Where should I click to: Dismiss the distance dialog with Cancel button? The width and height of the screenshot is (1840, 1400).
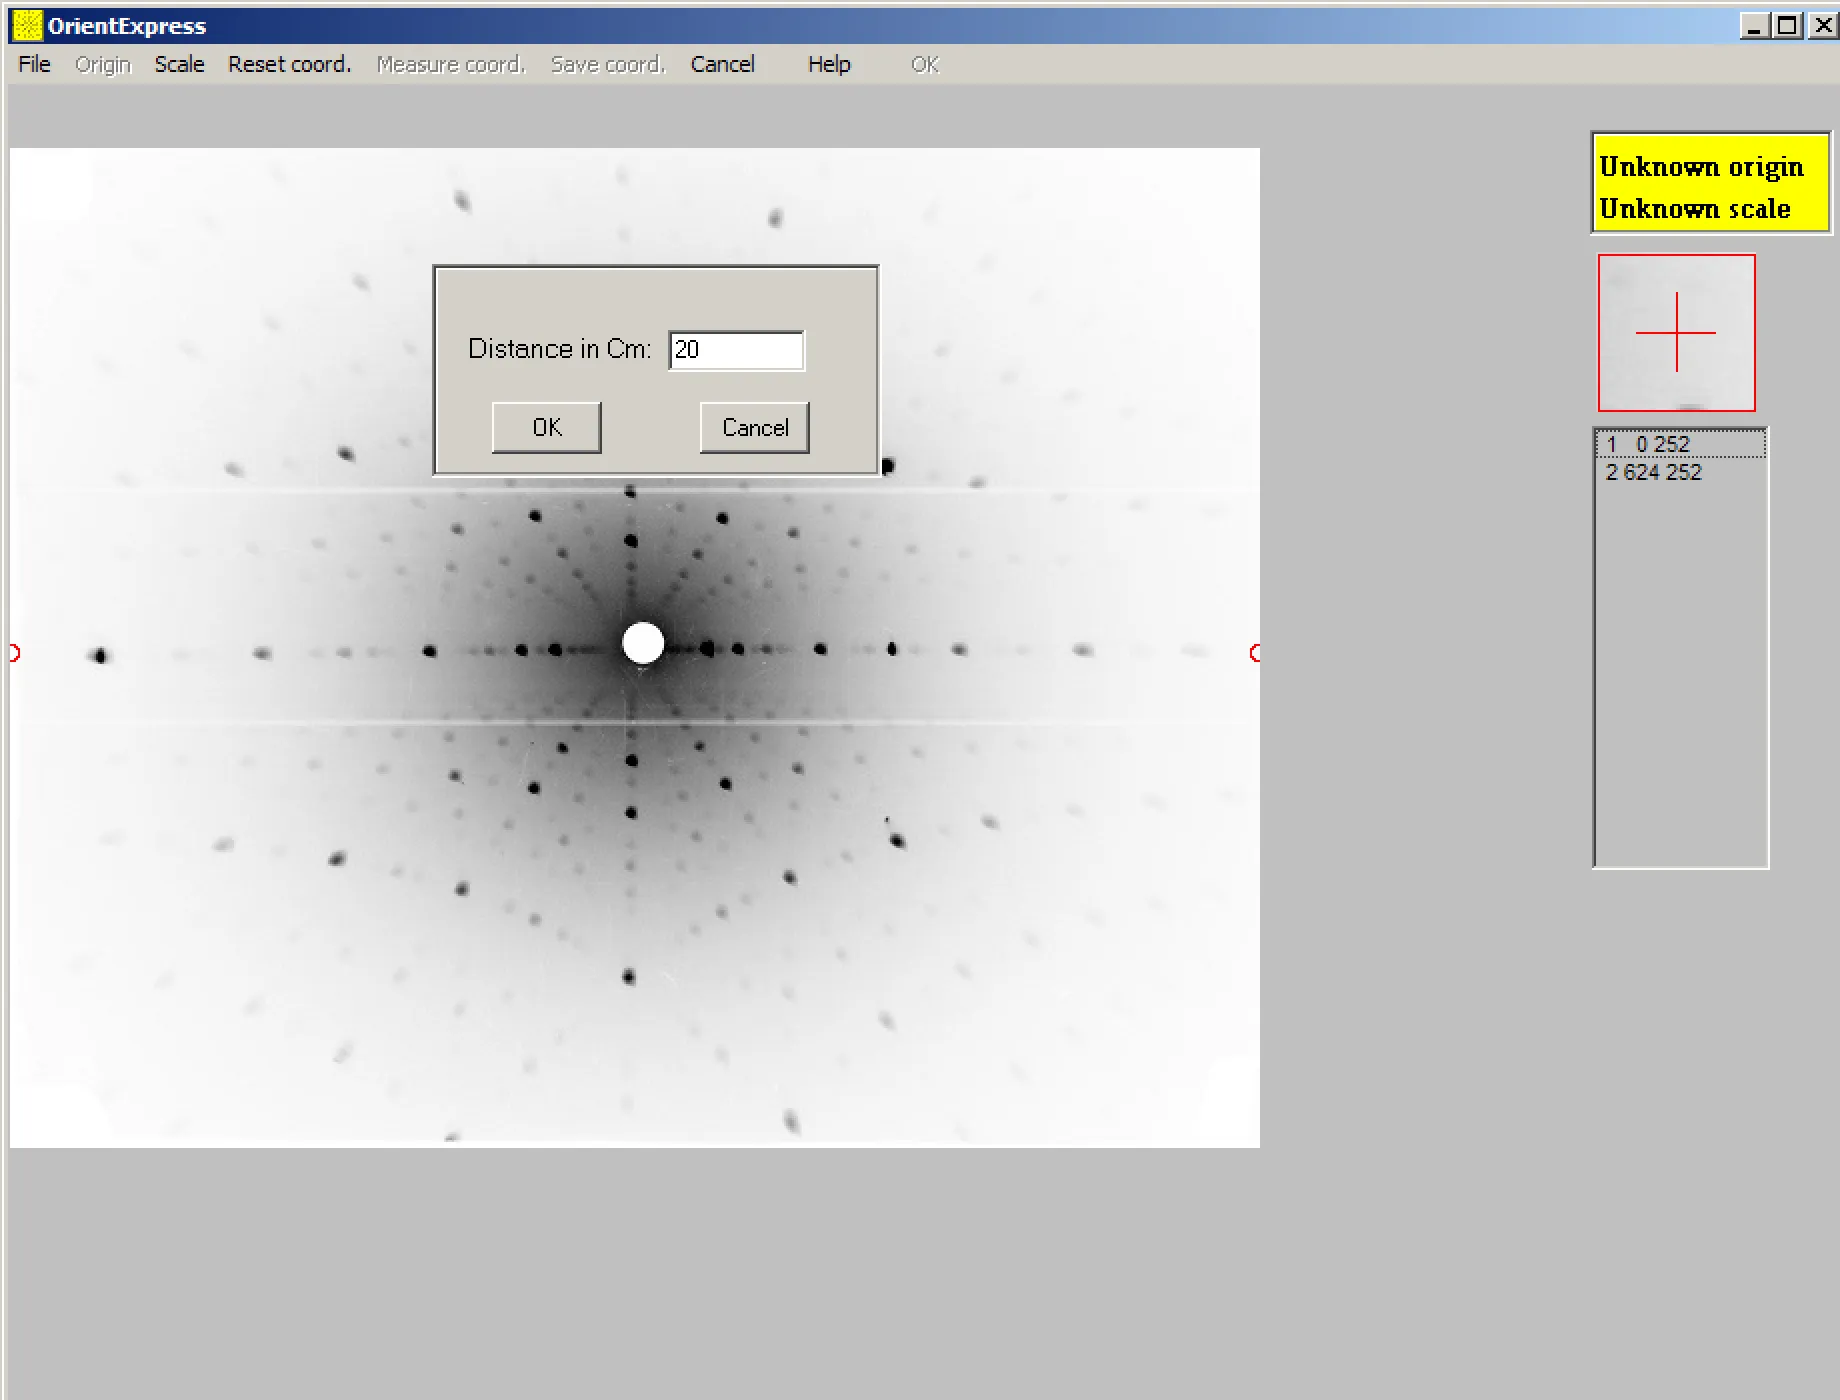[755, 428]
